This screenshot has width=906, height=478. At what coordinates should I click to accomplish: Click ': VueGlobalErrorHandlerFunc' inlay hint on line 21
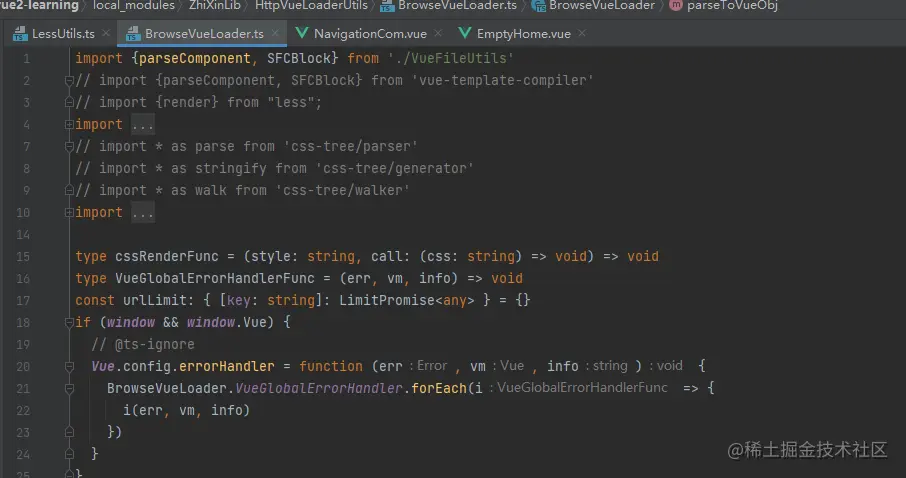coord(578,388)
